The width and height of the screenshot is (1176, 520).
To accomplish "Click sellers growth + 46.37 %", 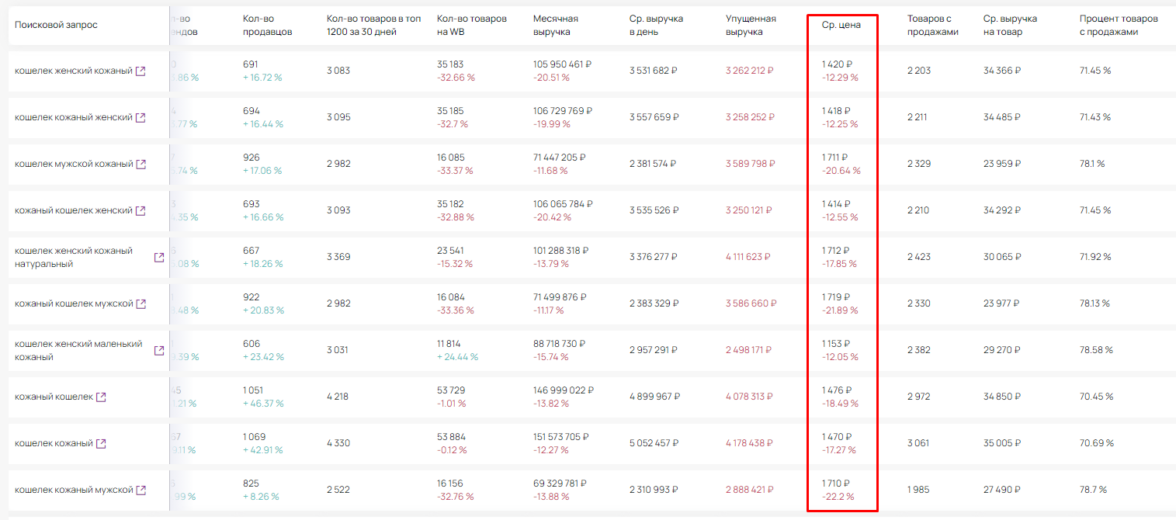I will click(x=263, y=404).
